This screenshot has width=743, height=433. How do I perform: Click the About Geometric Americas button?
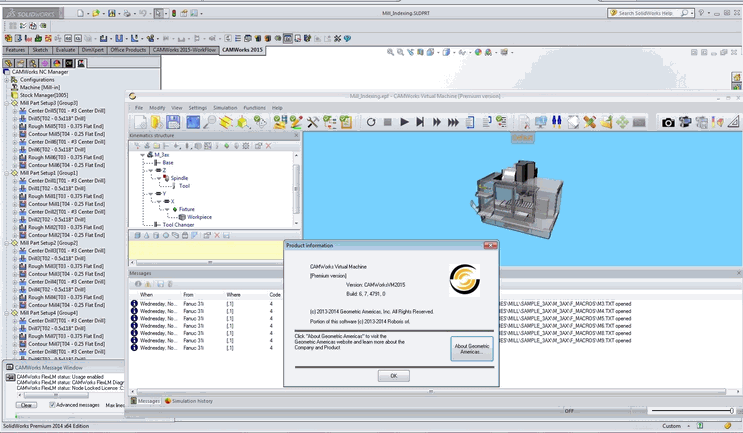click(x=471, y=349)
